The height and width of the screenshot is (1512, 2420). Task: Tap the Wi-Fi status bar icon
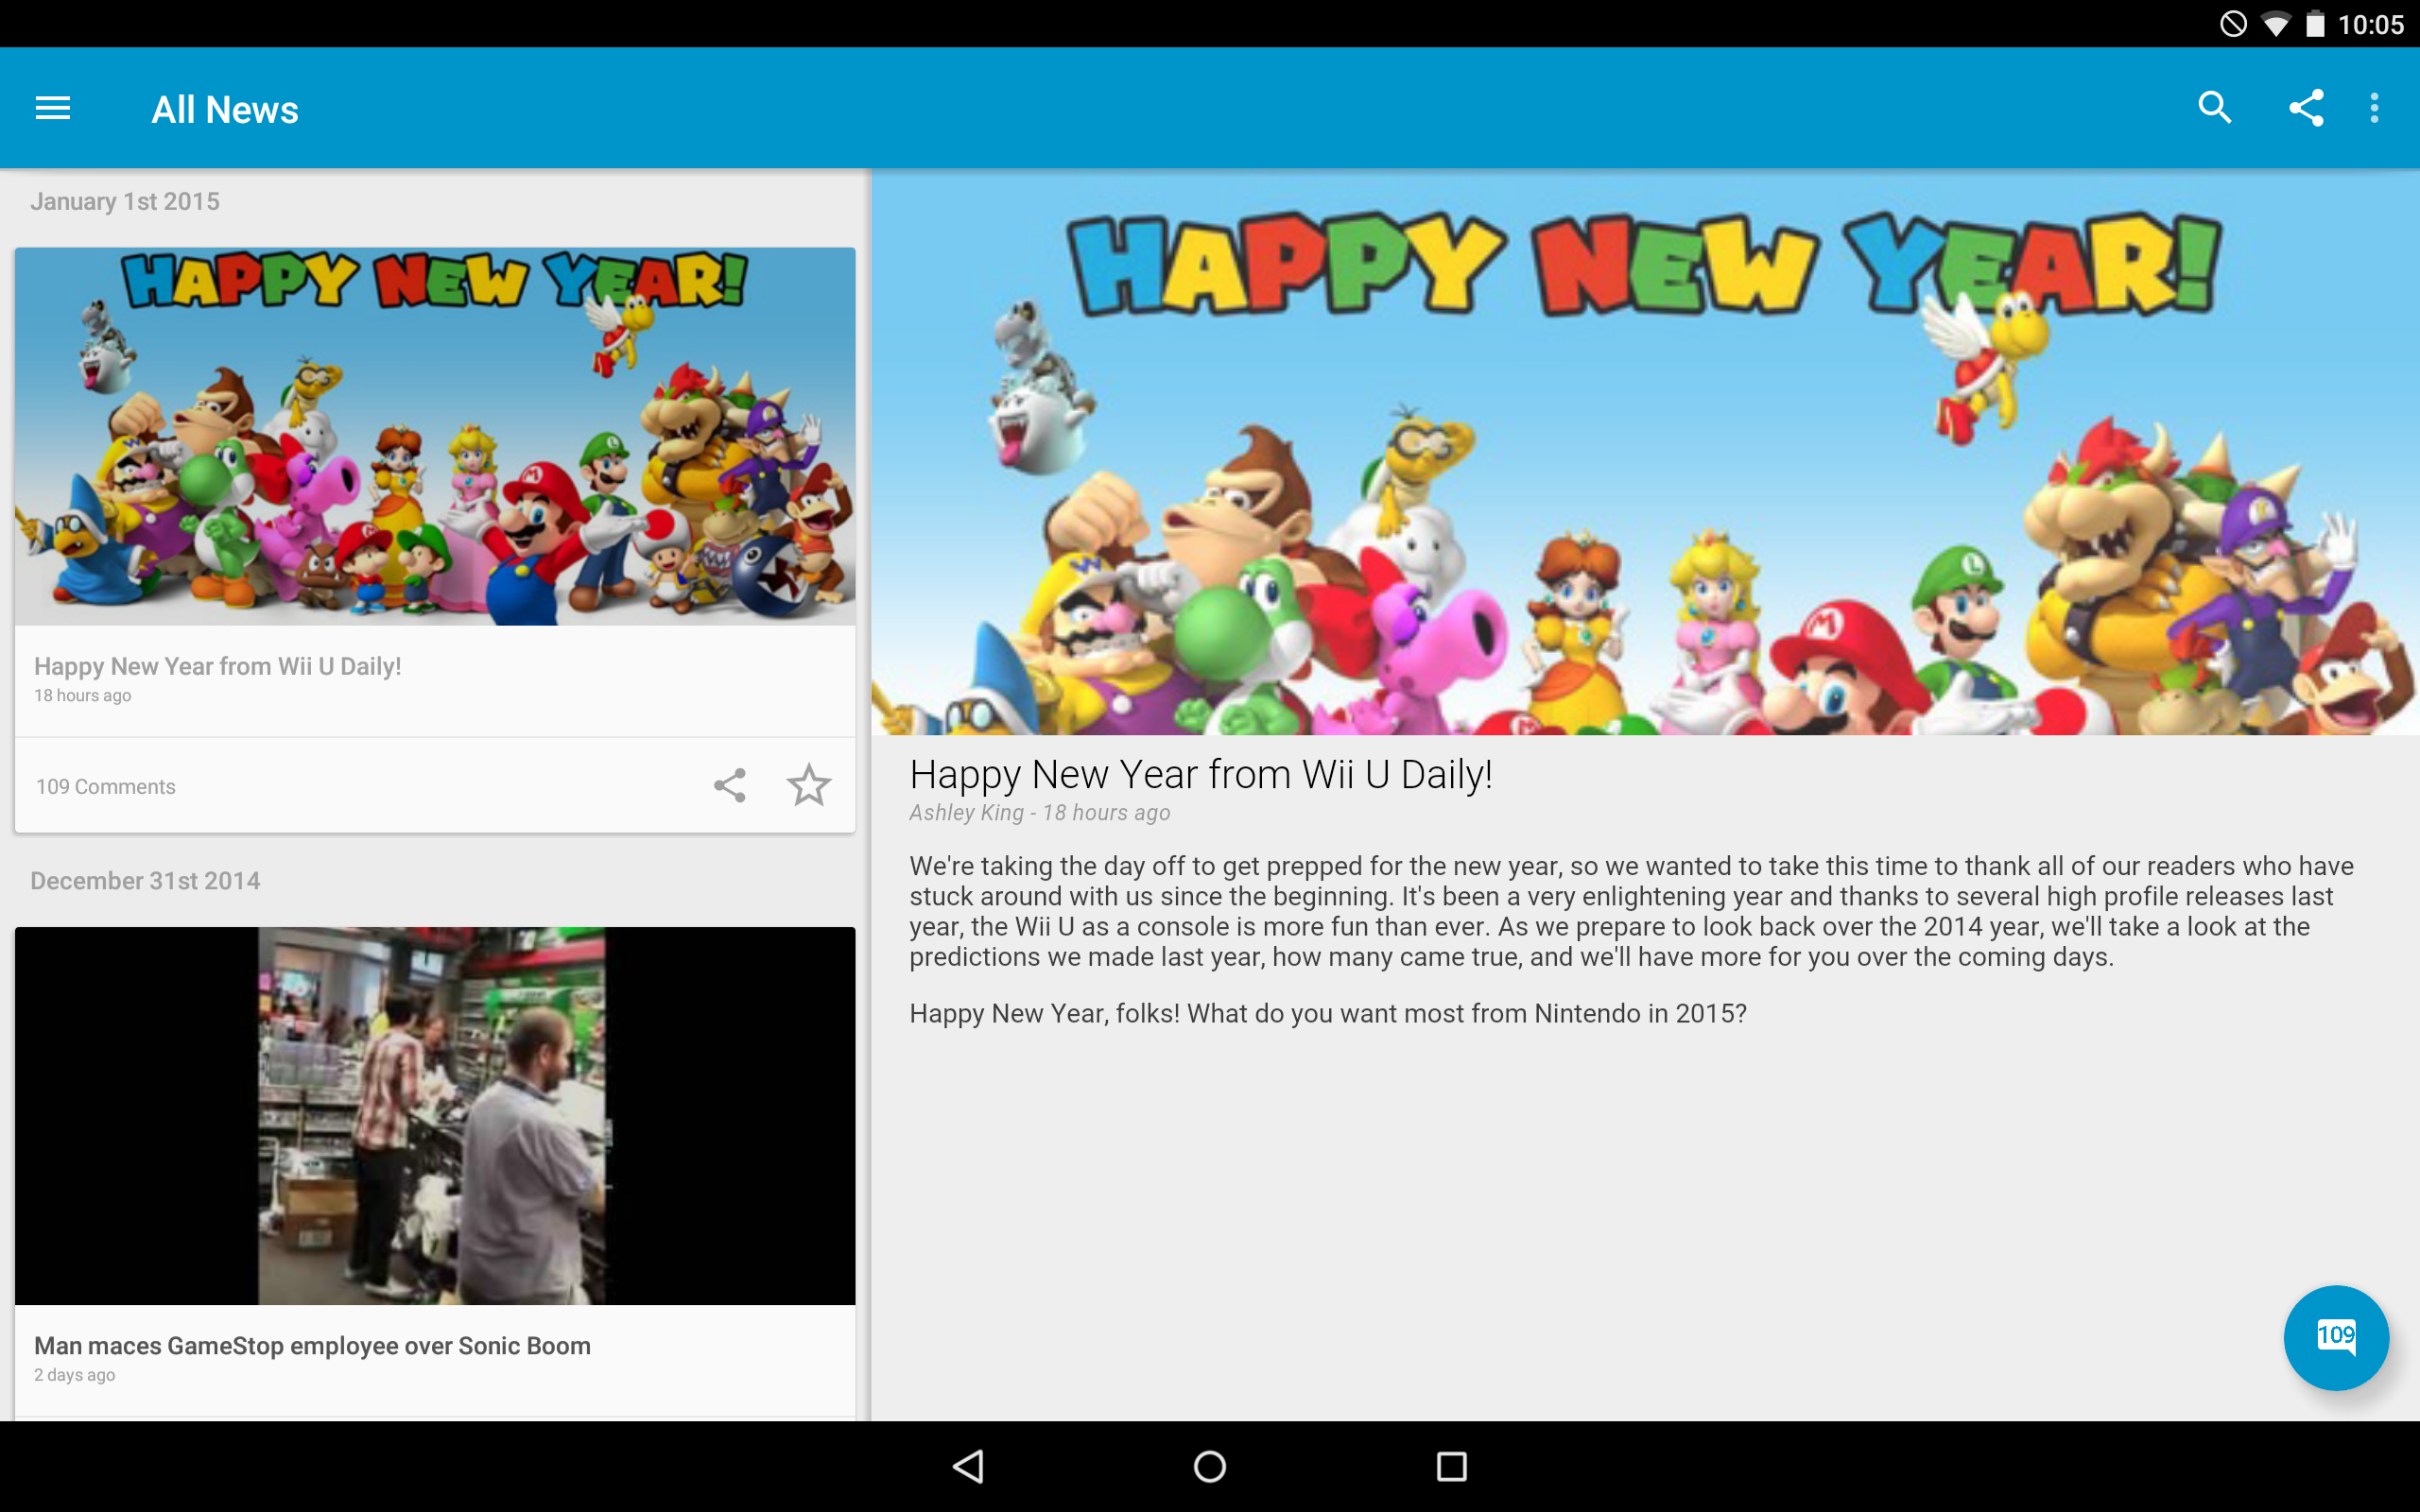[x=2276, y=24]
